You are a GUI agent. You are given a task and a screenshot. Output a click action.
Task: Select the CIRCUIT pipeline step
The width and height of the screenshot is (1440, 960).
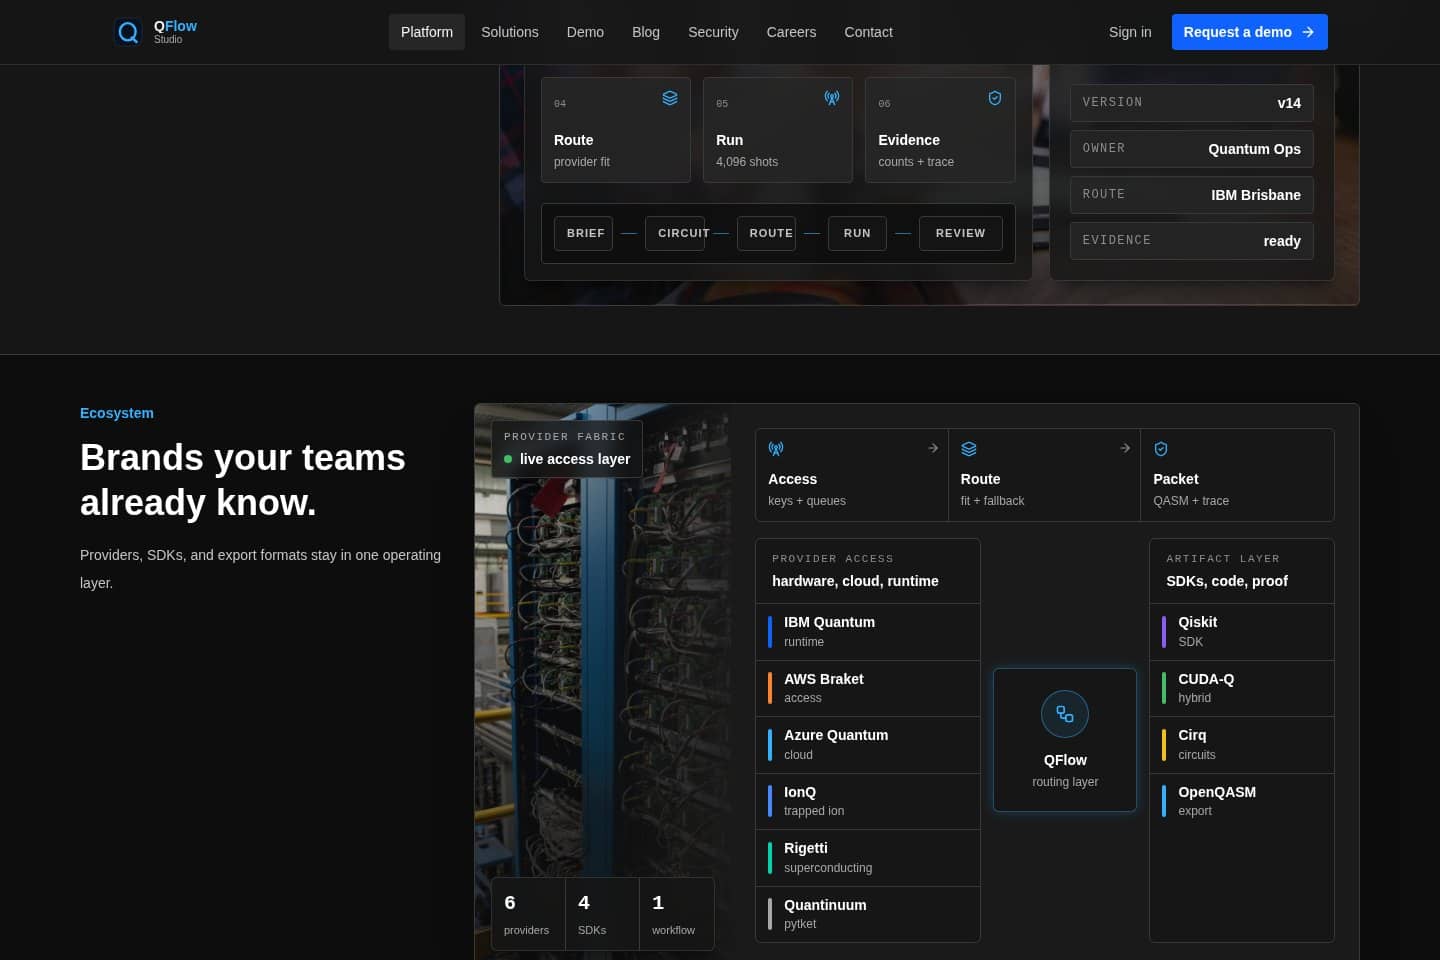click(675, 233)
